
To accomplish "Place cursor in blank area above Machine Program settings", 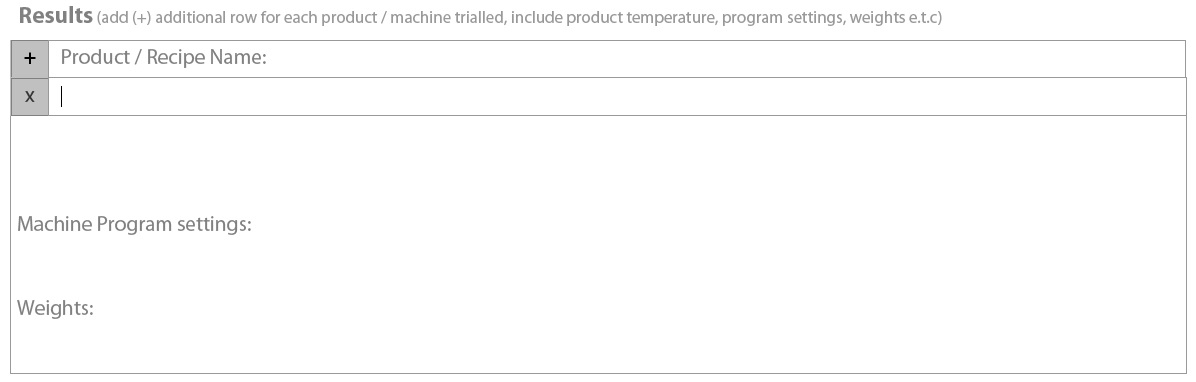I will [598, 164].
